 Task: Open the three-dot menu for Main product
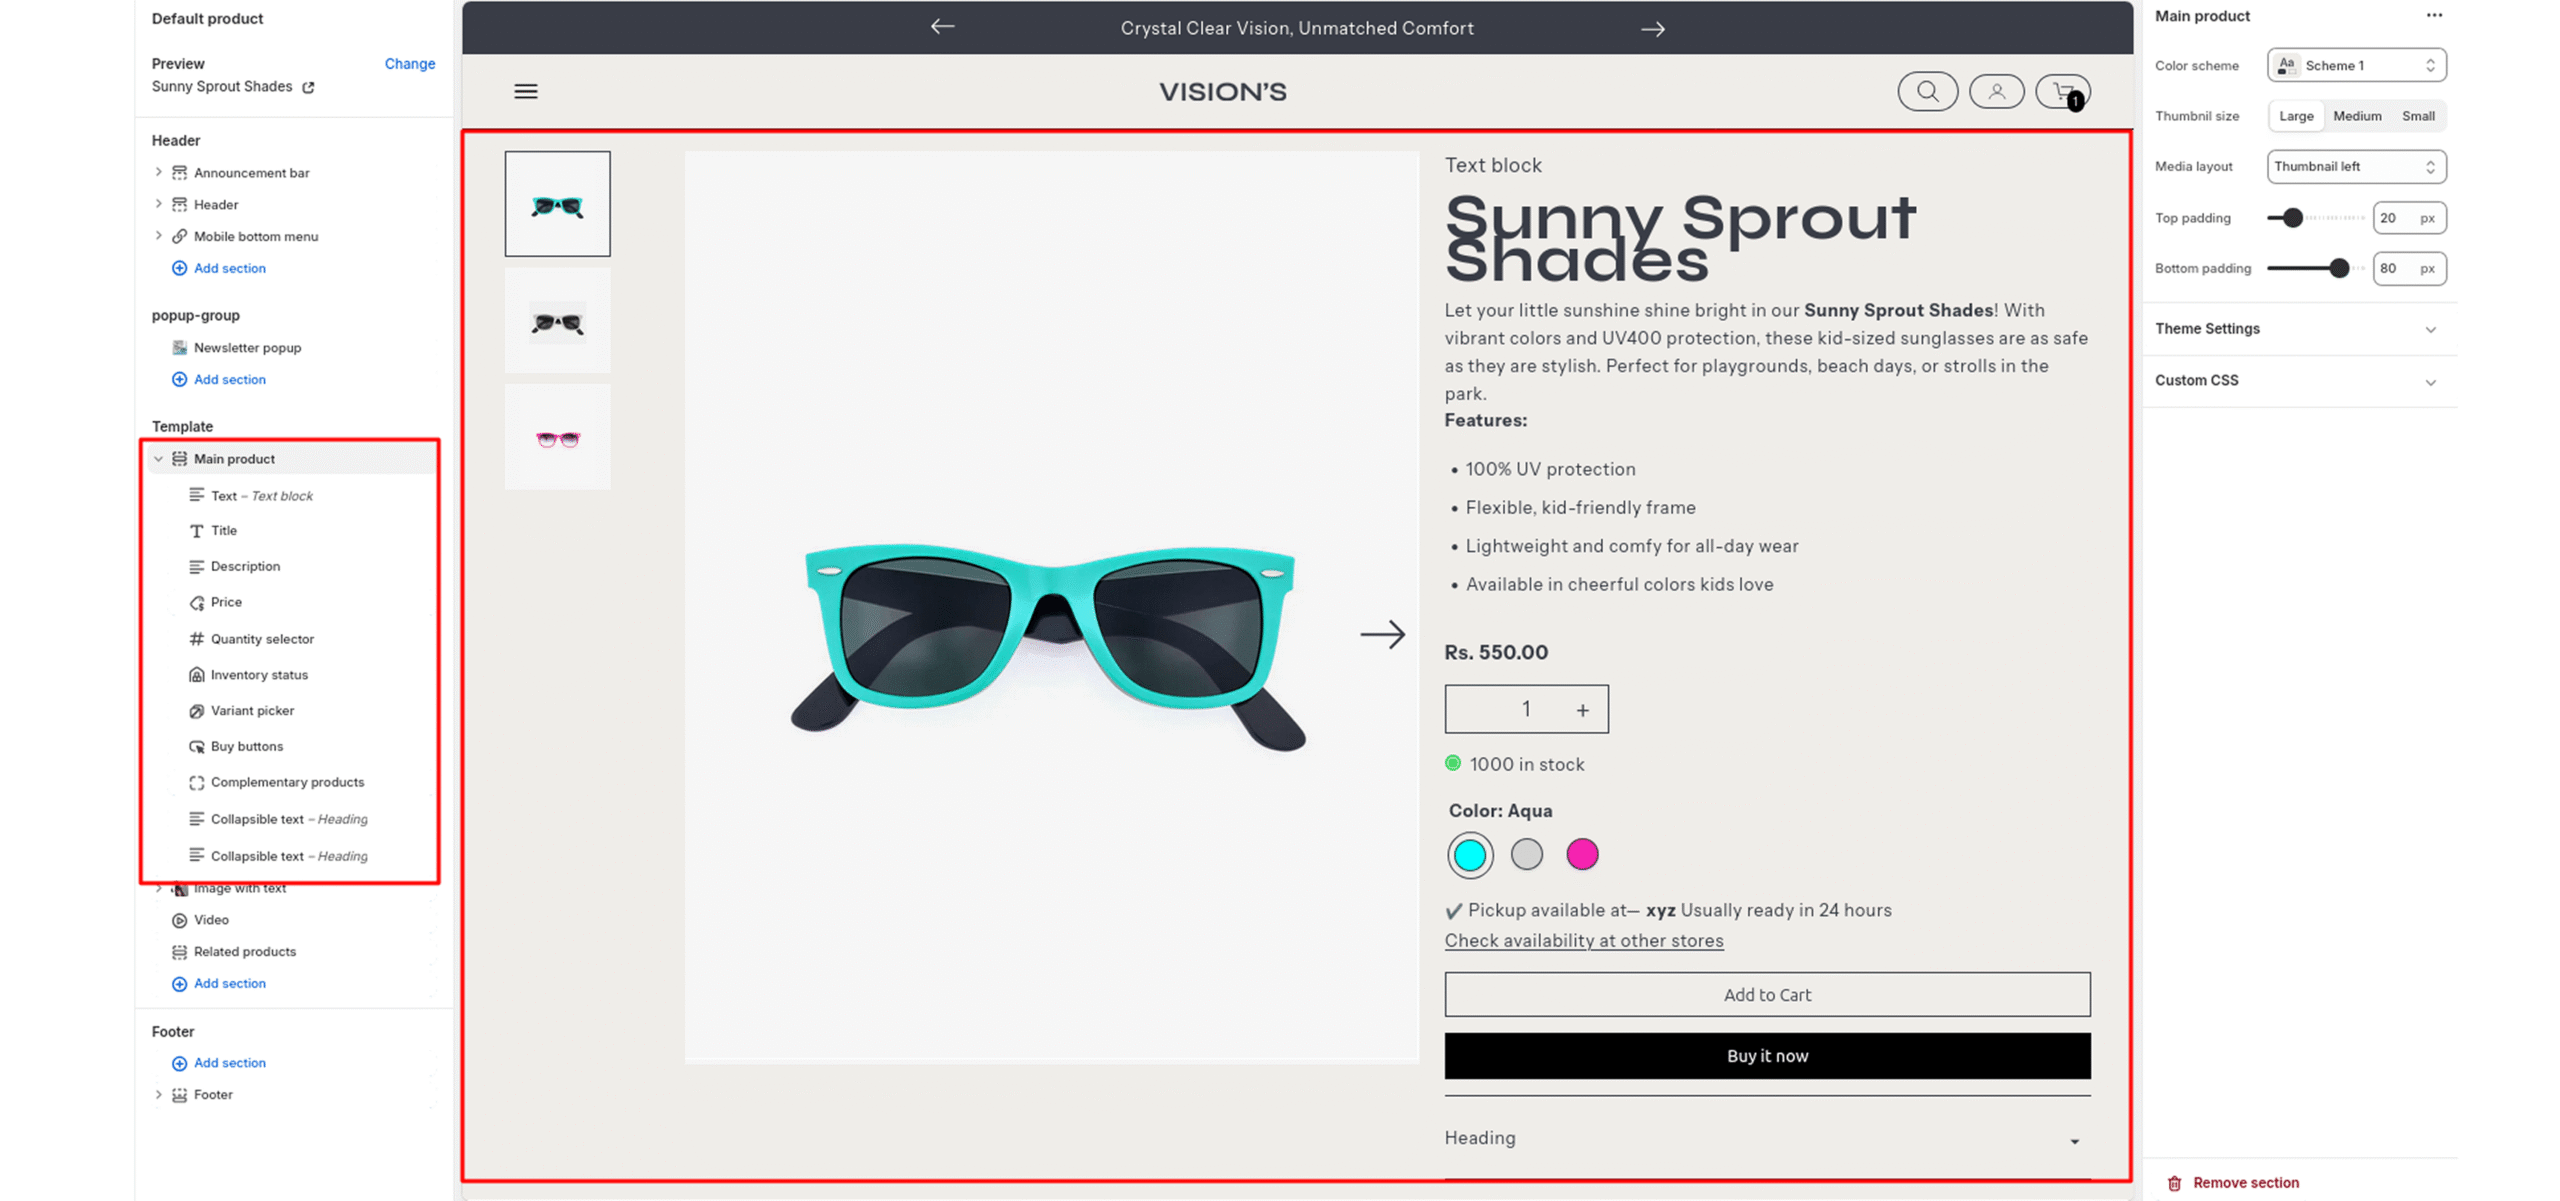pos(2434,15)
